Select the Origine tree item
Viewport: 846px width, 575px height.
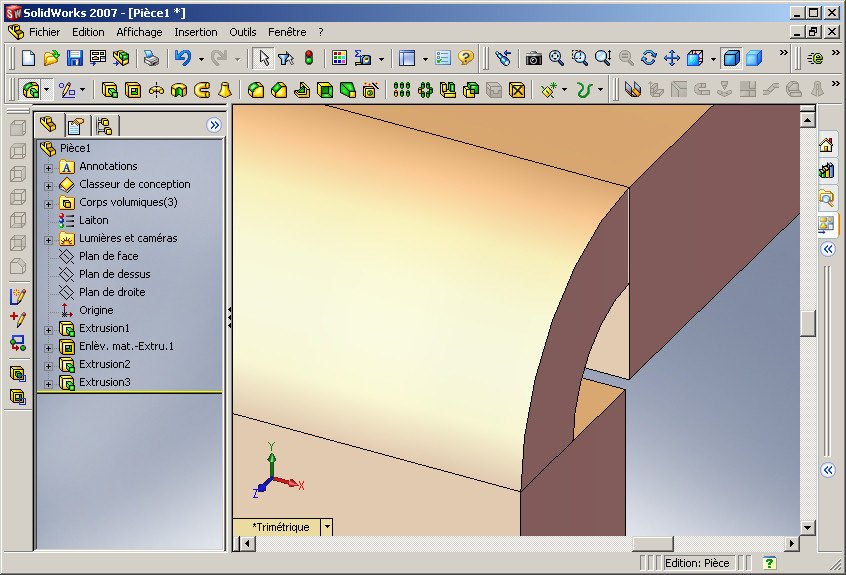click(x=96, y=310)
